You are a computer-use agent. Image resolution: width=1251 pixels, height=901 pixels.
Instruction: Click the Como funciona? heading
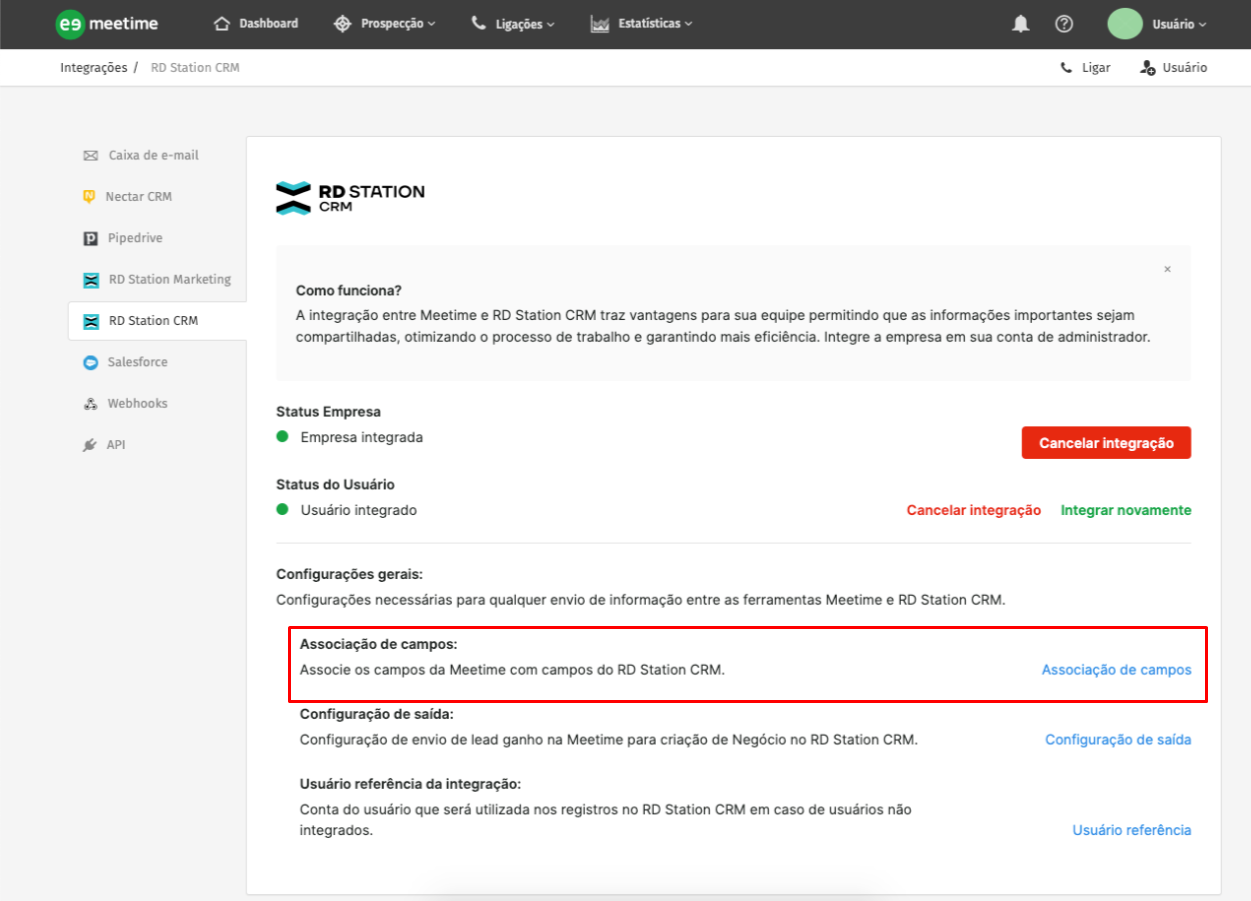(349, 291)
